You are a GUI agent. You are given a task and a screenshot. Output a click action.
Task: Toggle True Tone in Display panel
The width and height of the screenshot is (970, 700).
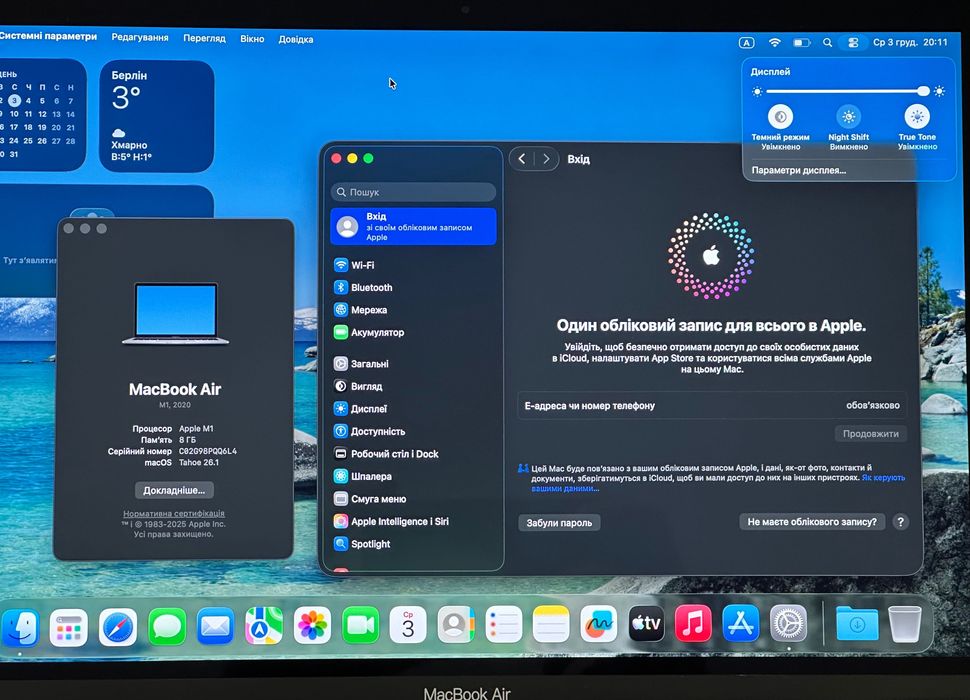coord(917,117)
